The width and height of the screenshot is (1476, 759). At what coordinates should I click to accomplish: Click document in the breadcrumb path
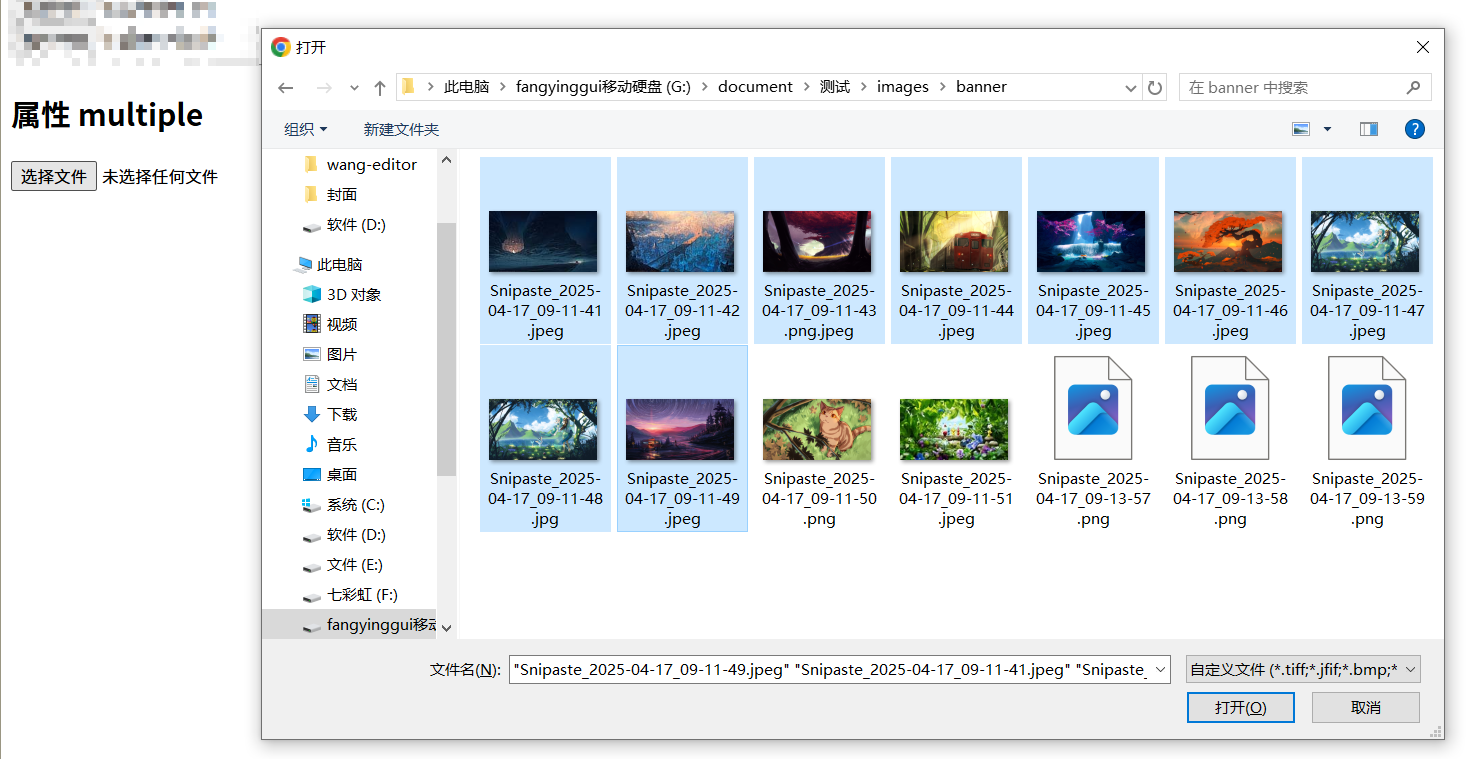(755, 87)
